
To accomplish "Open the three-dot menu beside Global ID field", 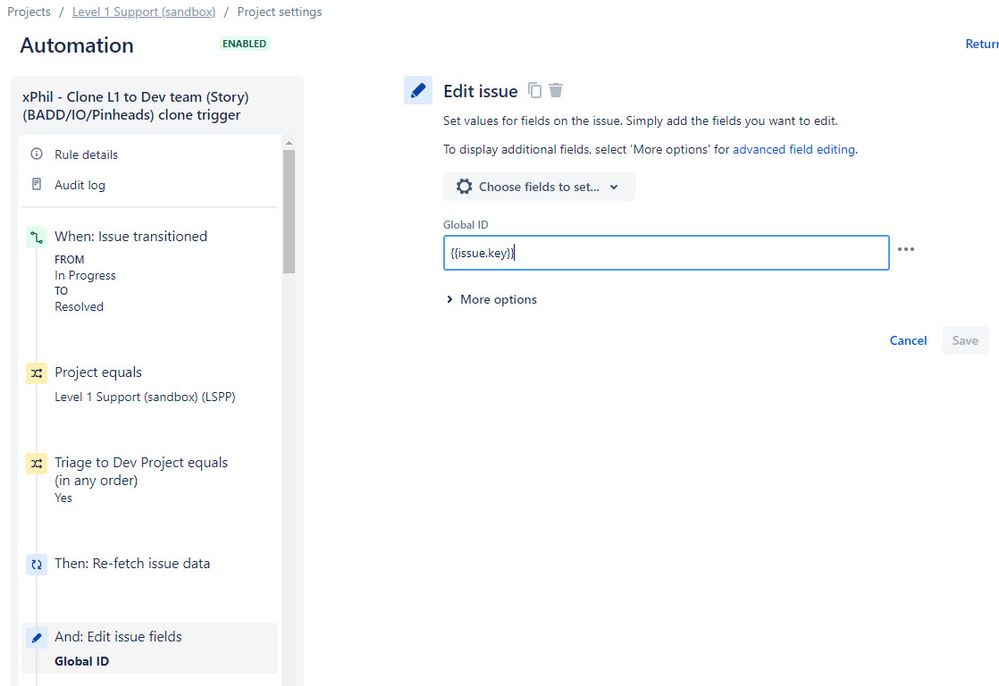I will (x=905, y=249).
